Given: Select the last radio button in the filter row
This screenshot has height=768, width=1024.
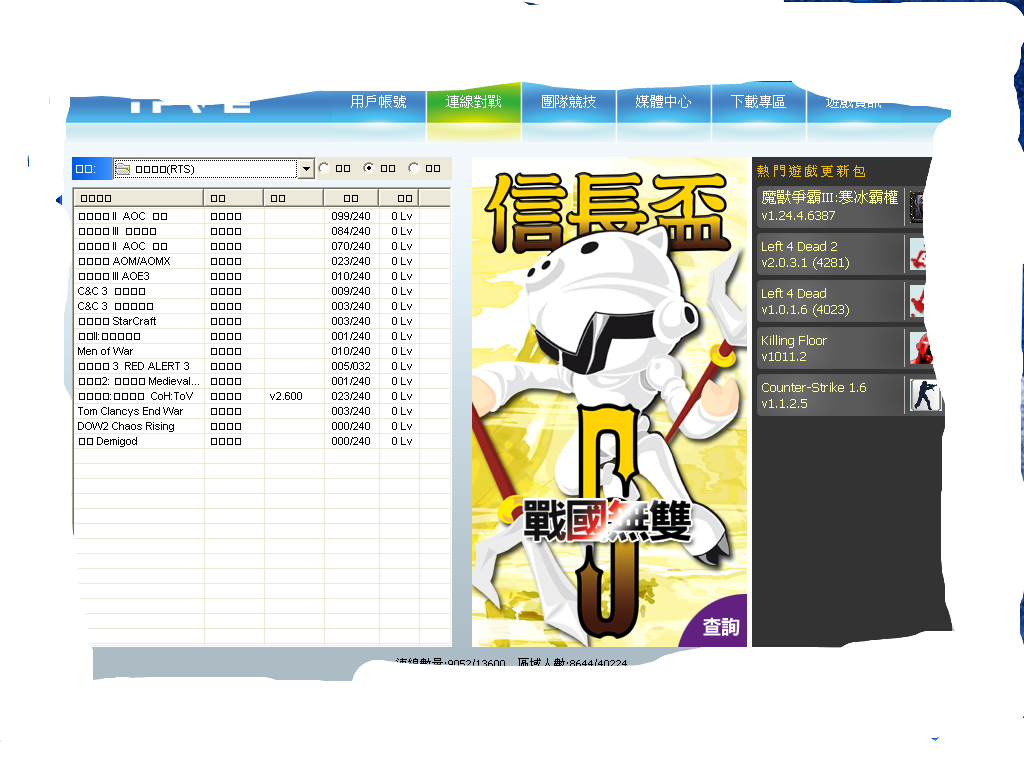Looking at the screenshot, I should coord(413,168).
